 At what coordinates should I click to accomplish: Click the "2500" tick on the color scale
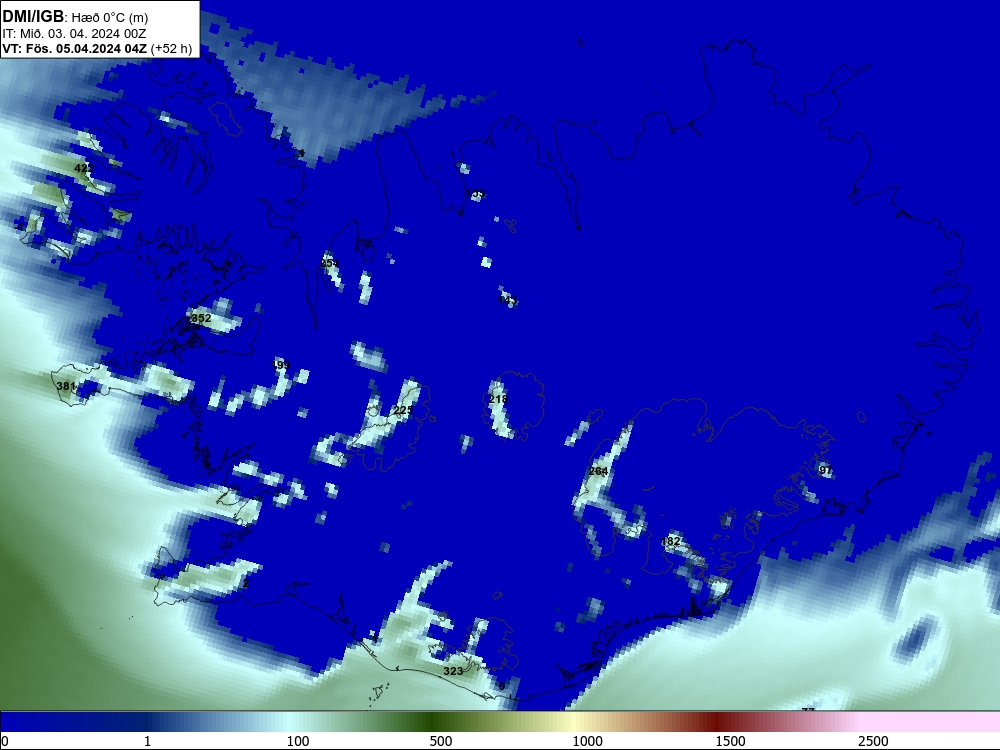pyautogui.click(x=873, y=741)
